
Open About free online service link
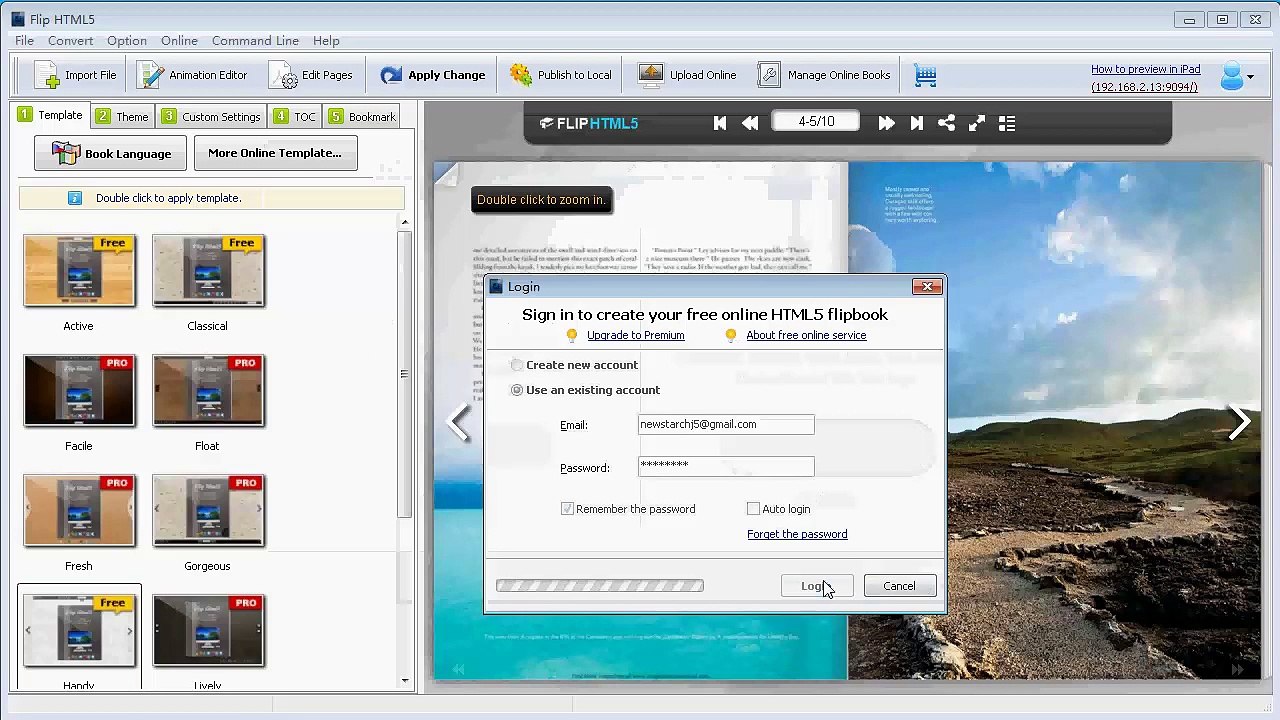tap(806, 335)
